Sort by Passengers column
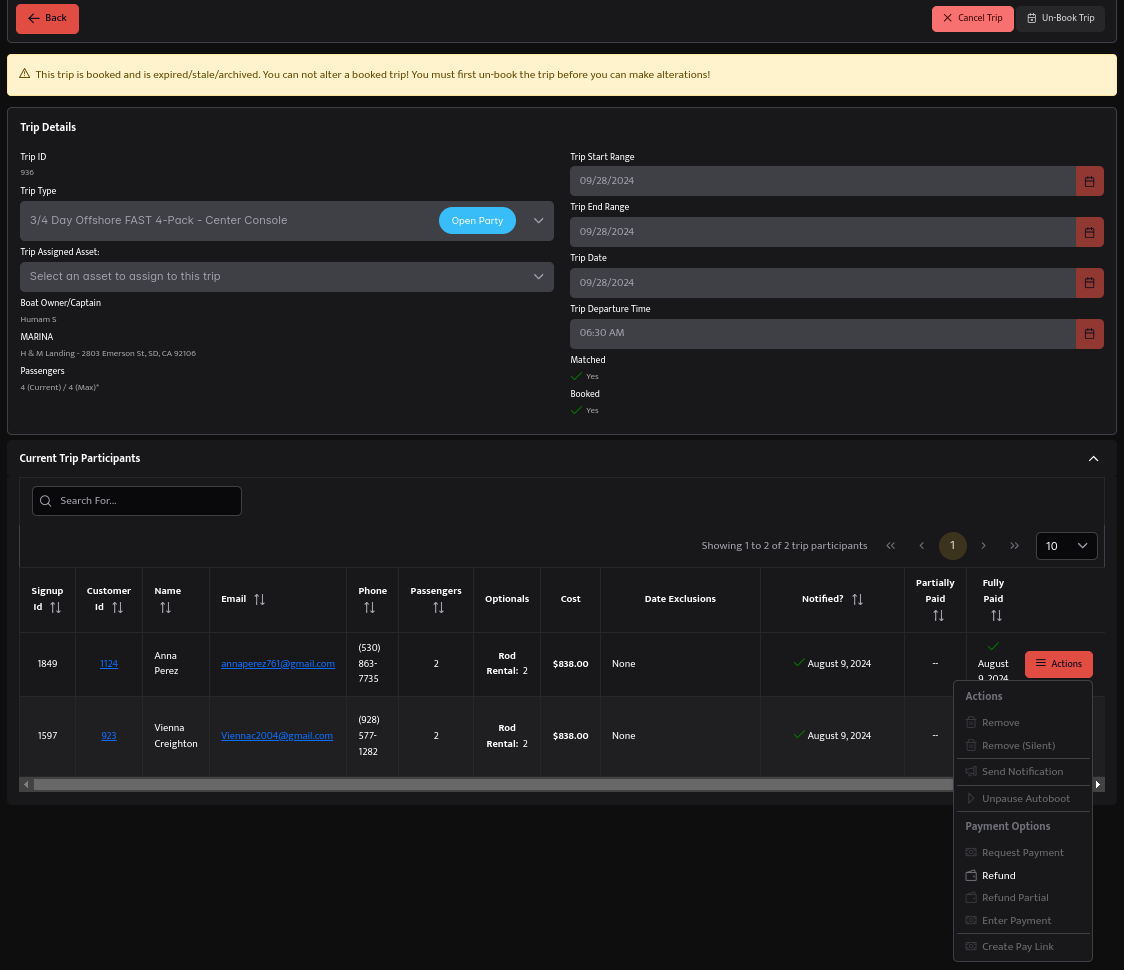Screen dimensions: 1124x970 pos(438,608)
